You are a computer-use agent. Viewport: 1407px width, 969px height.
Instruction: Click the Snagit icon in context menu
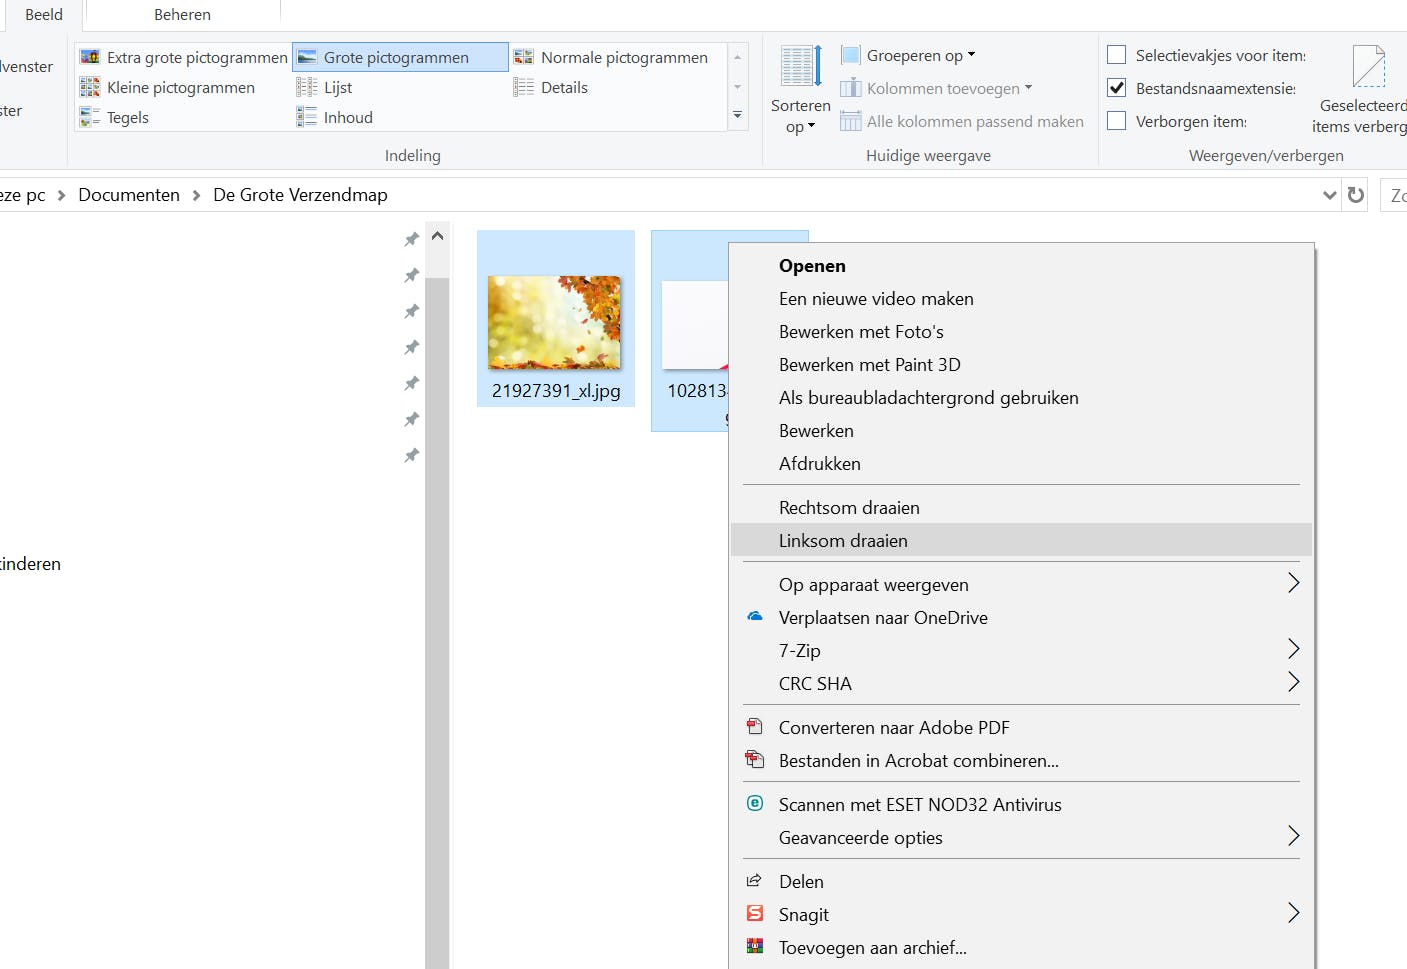(x=755, y=914)
